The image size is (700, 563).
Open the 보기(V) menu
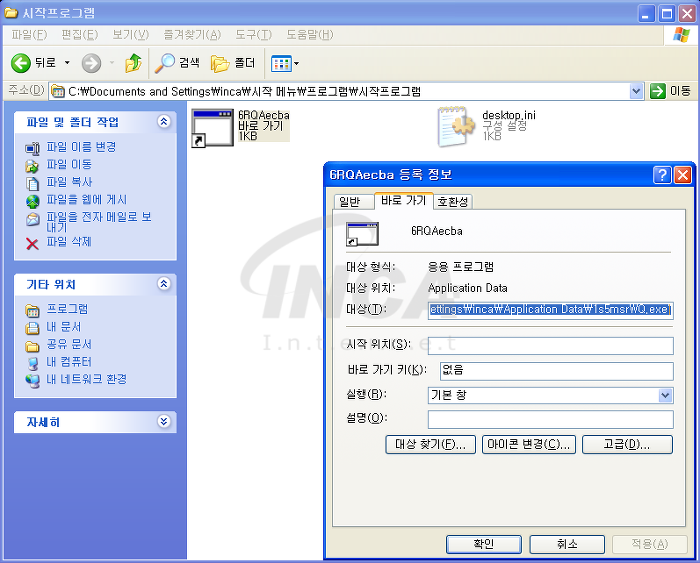[130, 35]
